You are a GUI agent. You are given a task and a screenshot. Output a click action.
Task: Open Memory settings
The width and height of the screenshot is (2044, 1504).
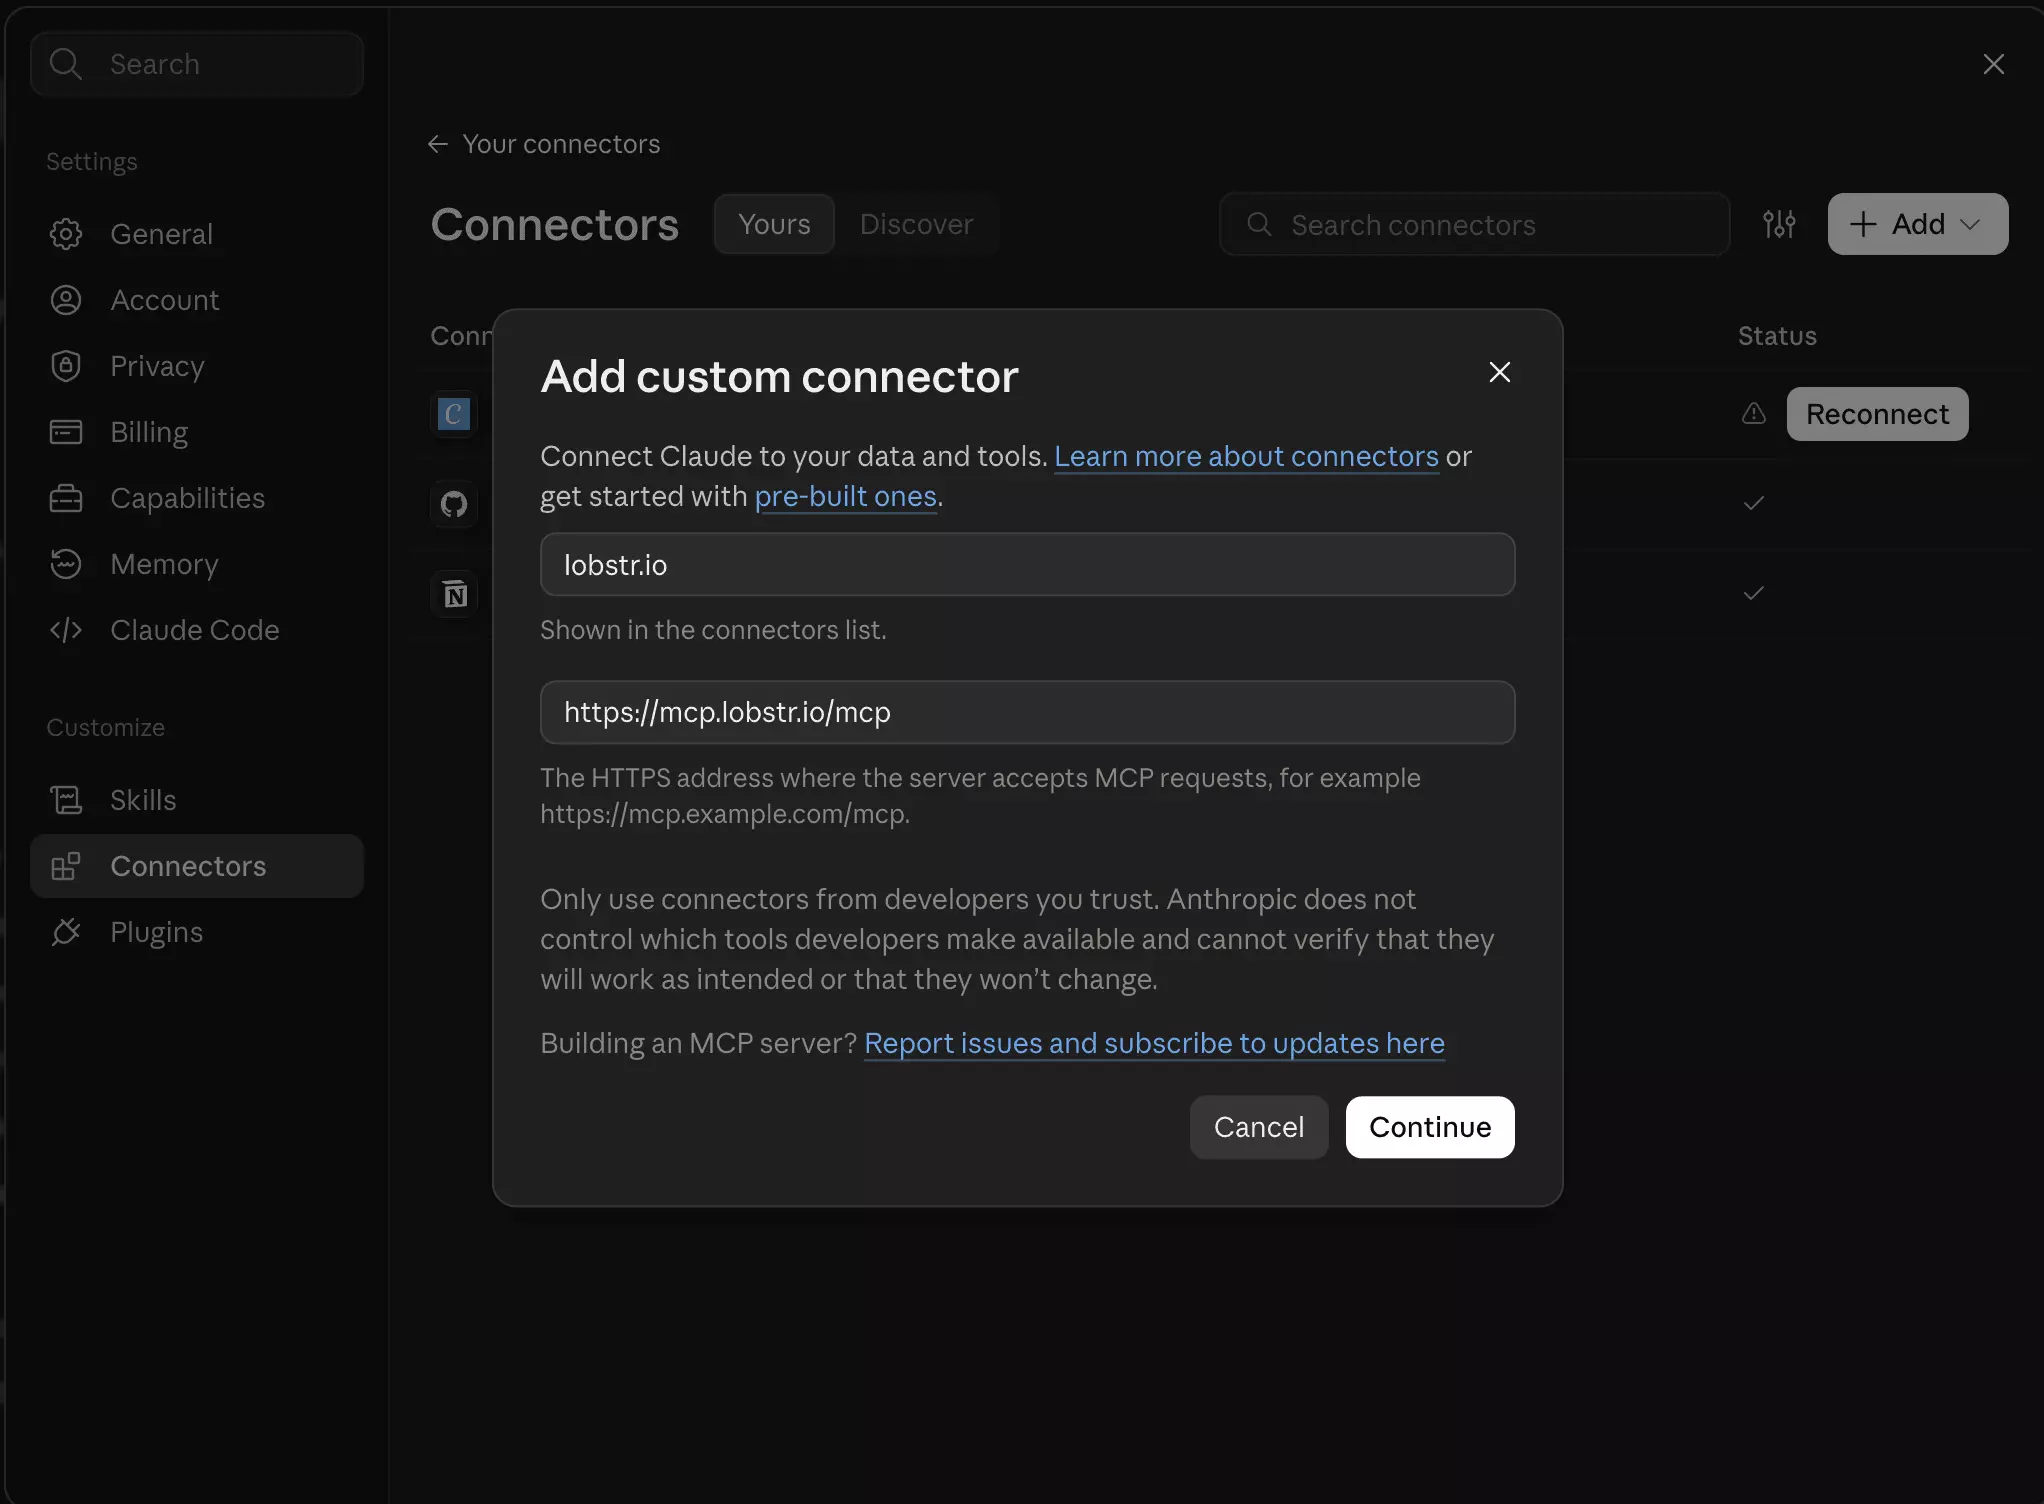[197, 564]
